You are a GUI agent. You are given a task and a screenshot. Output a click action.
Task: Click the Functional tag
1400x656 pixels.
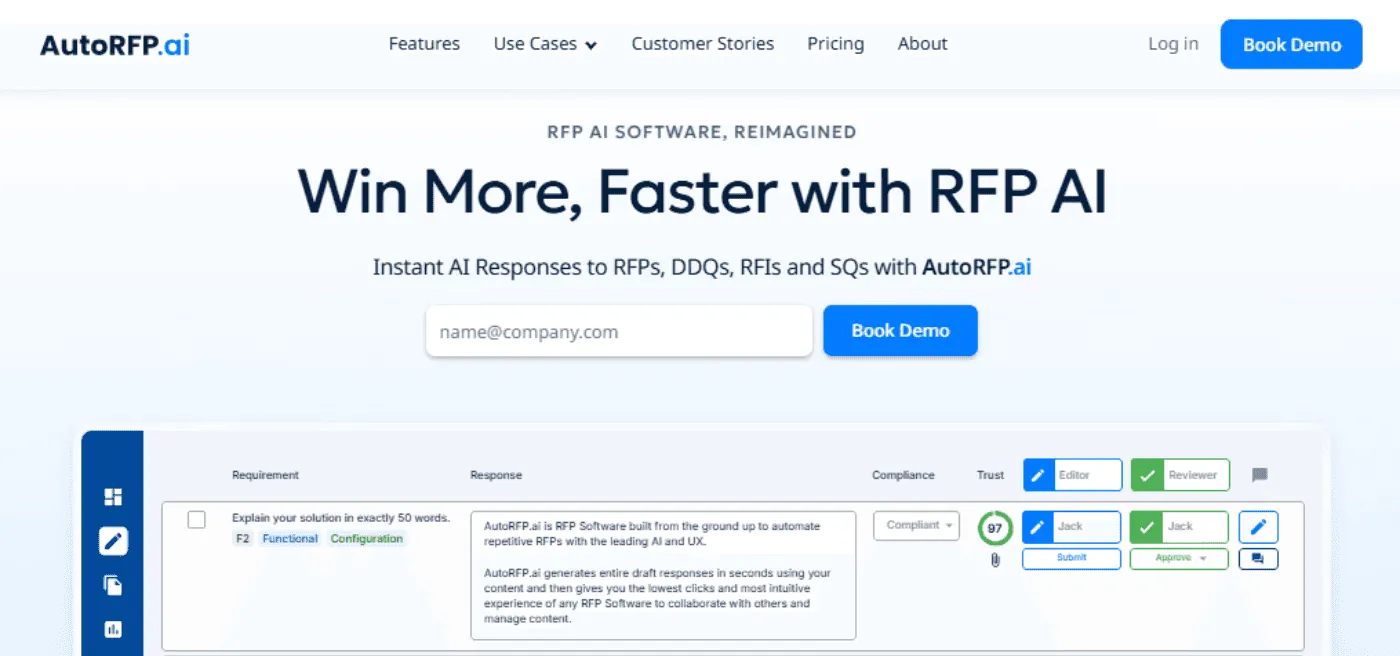pos(290,539)
